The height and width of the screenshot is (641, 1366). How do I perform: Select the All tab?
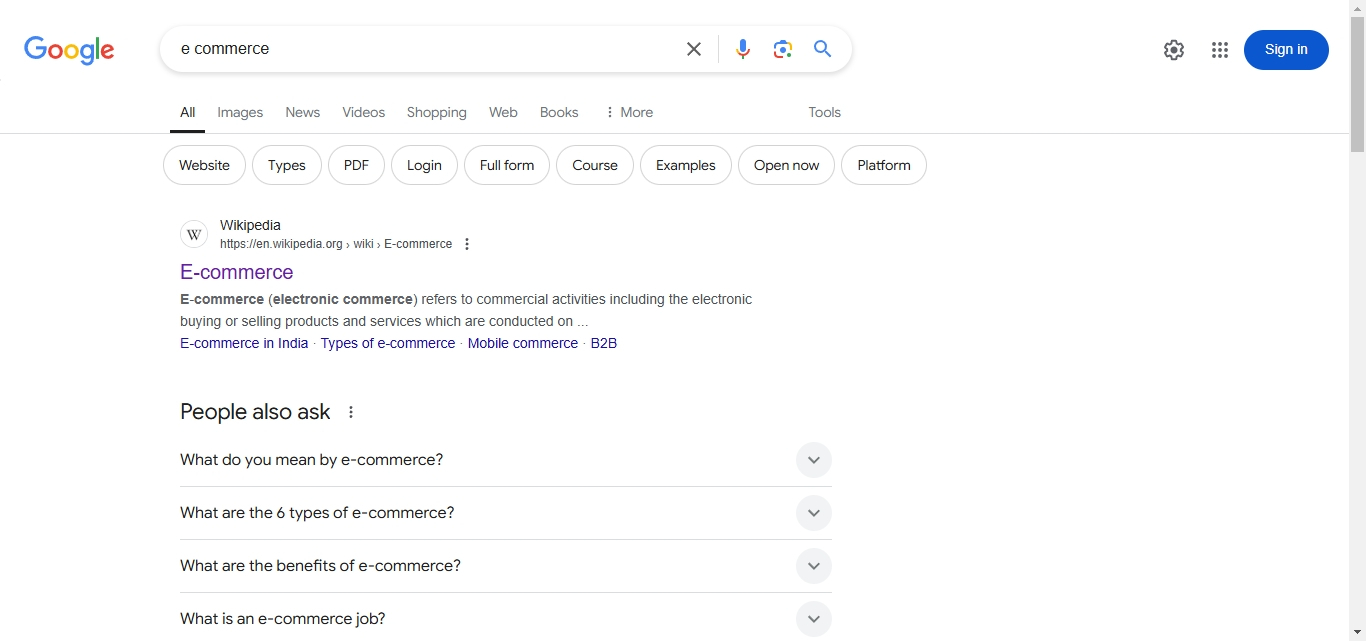click(187, 113)
